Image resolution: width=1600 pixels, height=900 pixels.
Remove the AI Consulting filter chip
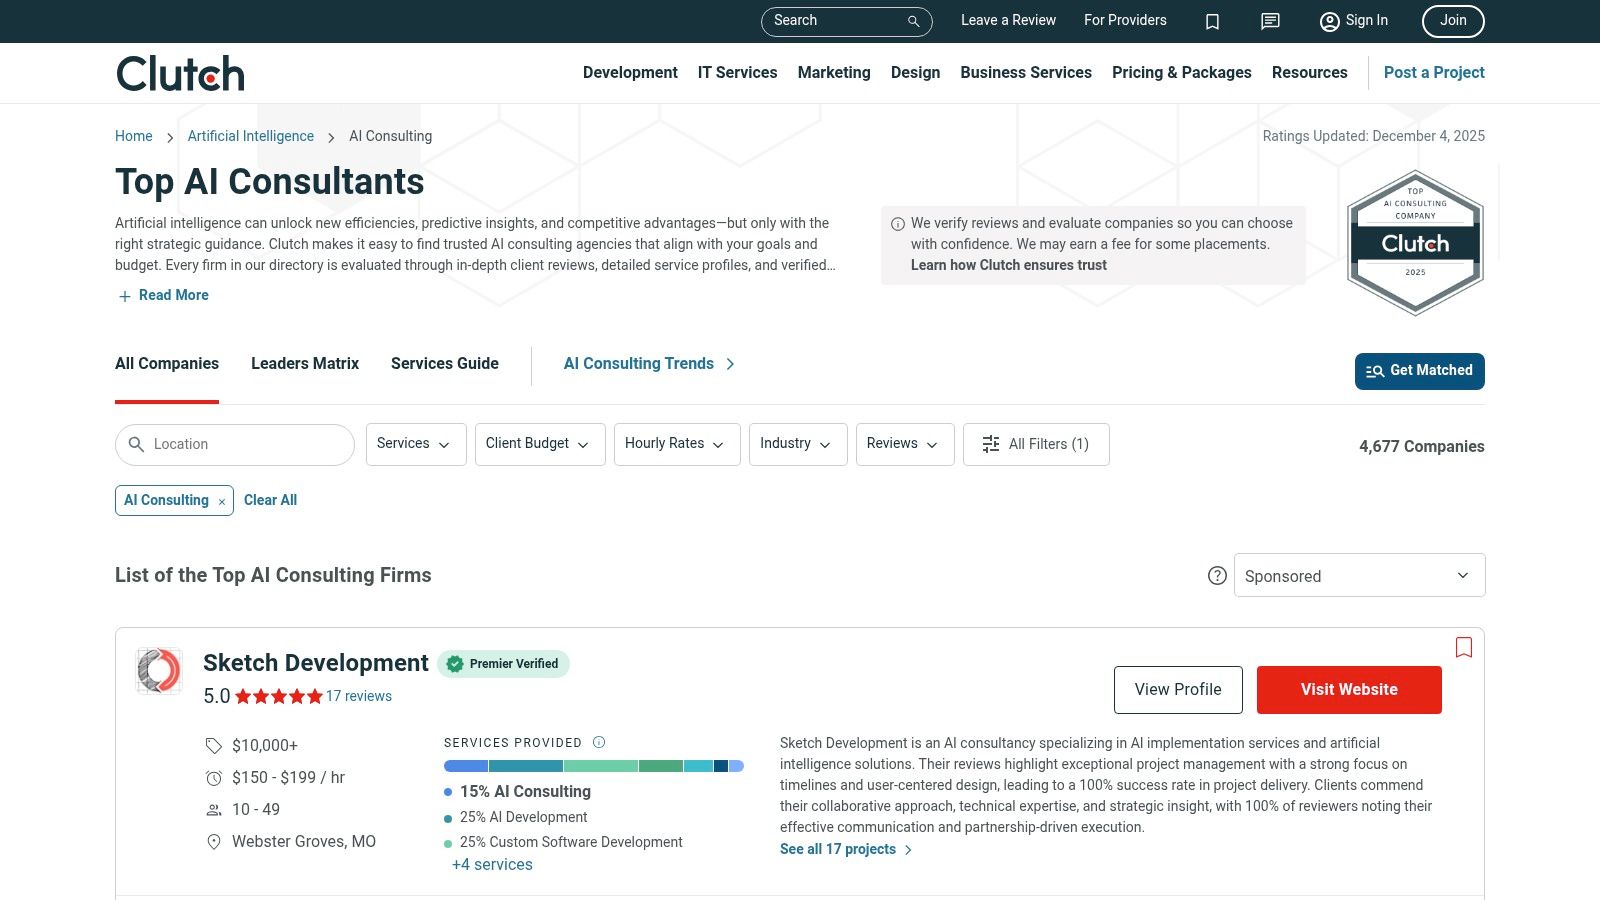(222, 501)
